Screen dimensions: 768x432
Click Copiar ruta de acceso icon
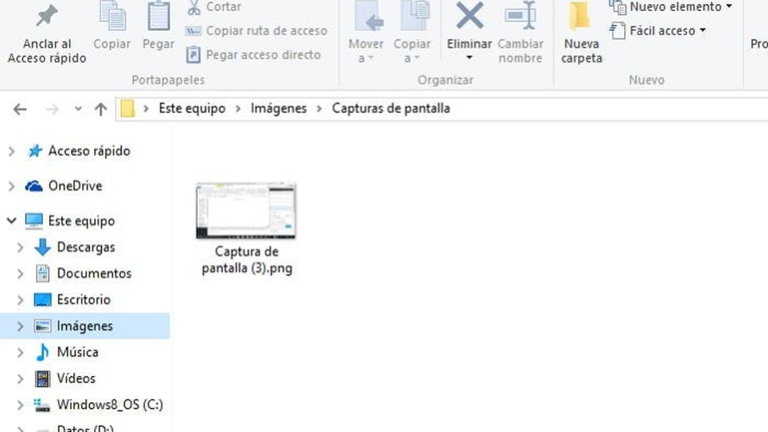coord(193,31)
